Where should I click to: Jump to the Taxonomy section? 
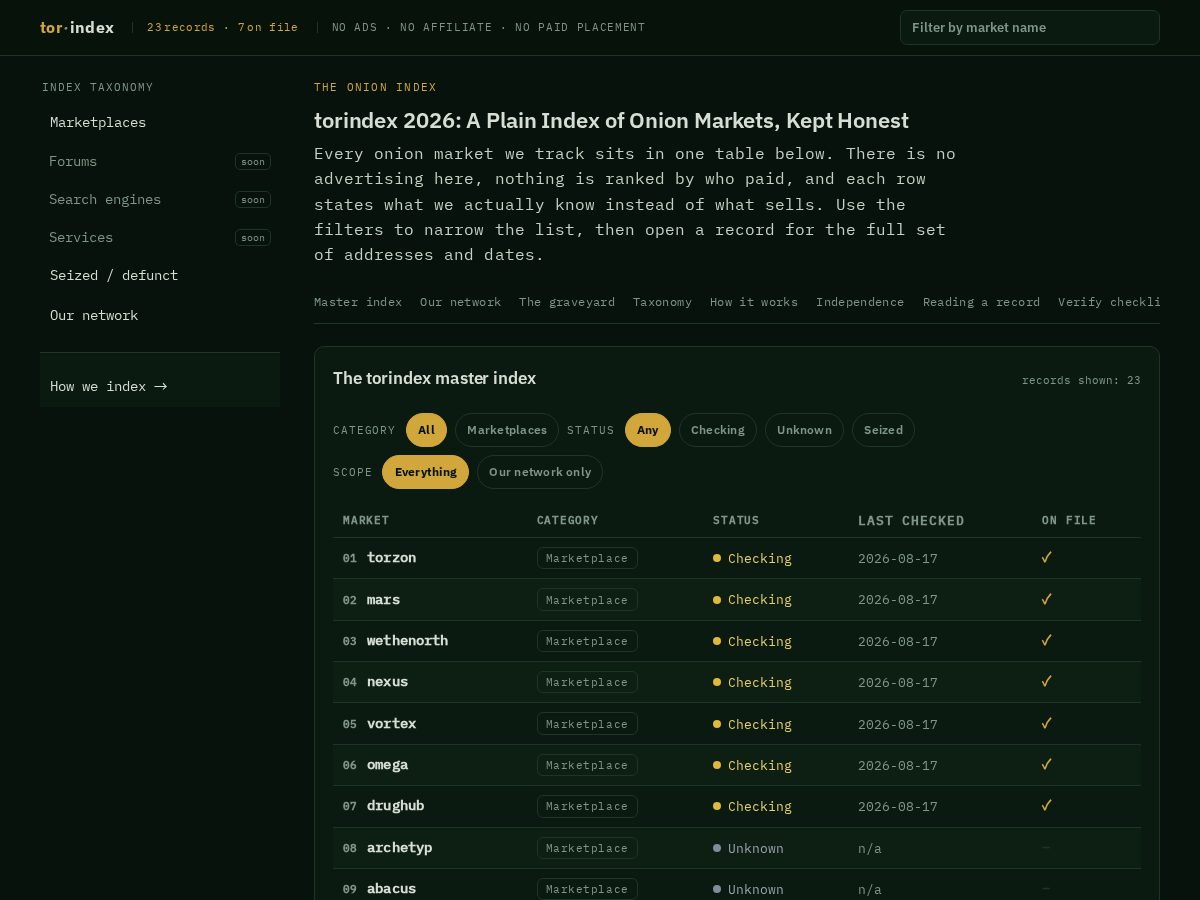tap(662, 302)
